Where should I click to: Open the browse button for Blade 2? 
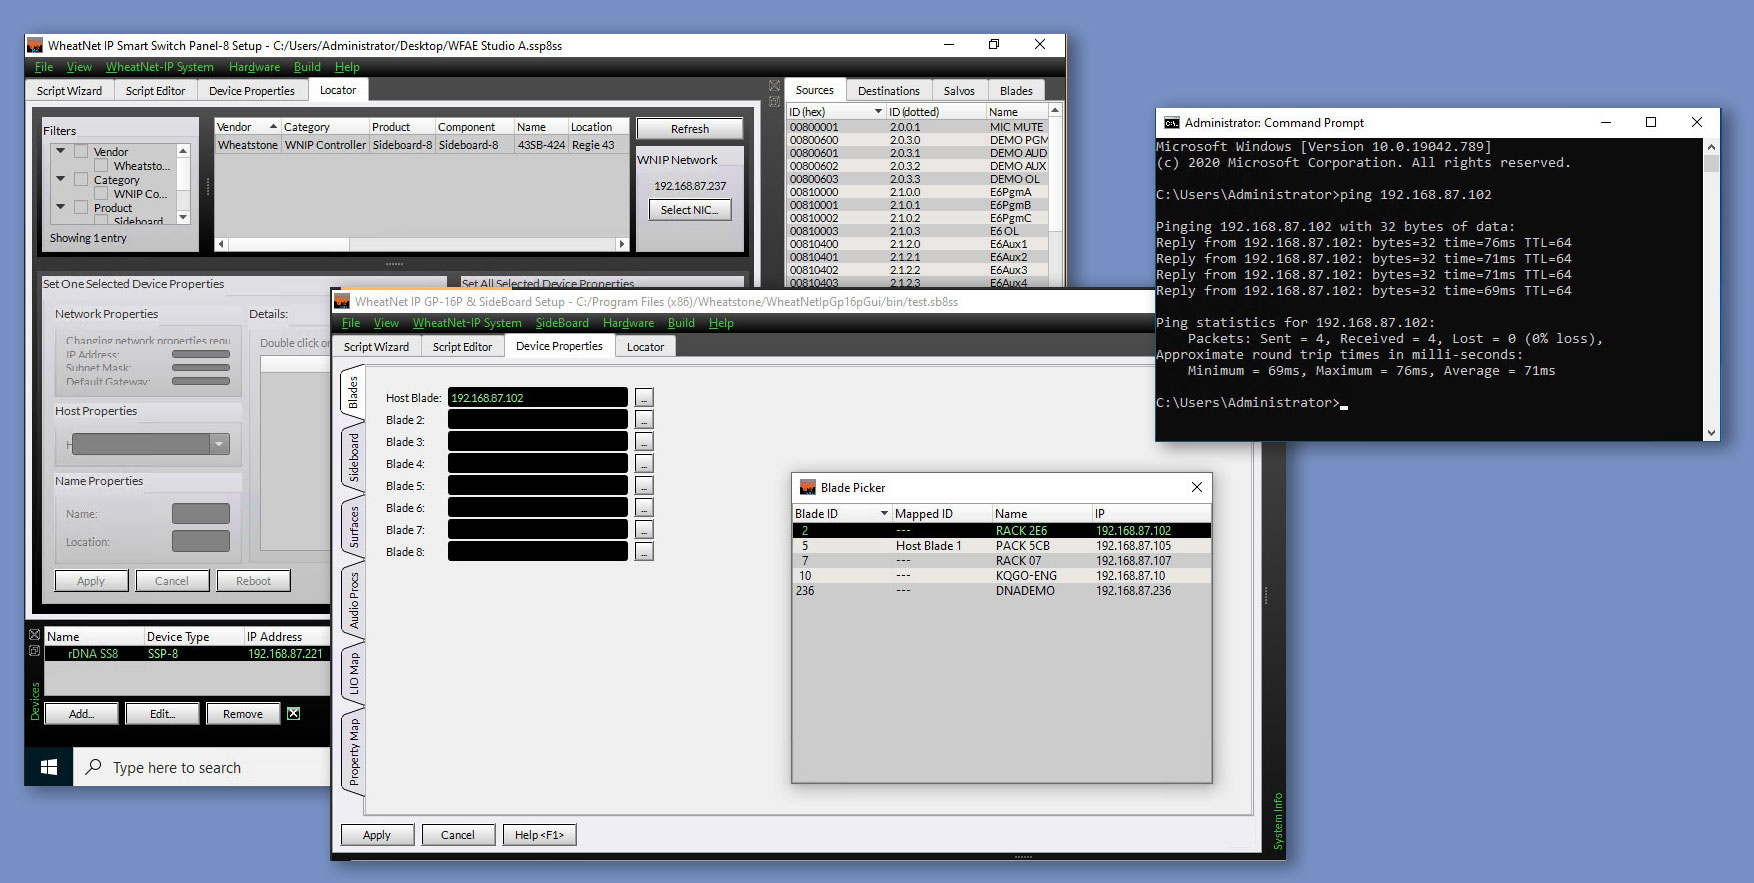click(644, 420)
